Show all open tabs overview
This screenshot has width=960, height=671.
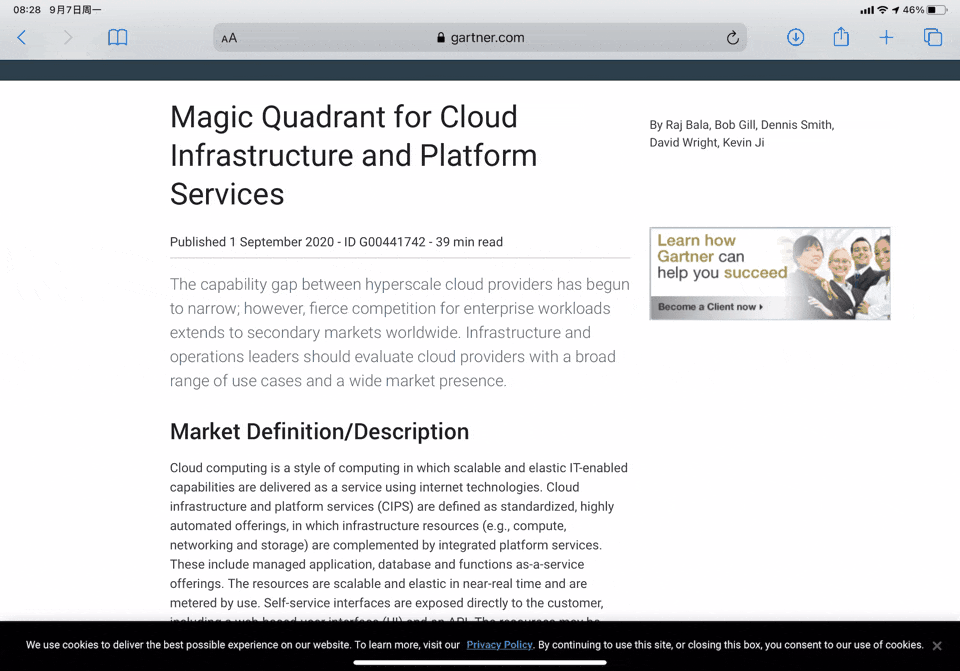pos(932,37)
